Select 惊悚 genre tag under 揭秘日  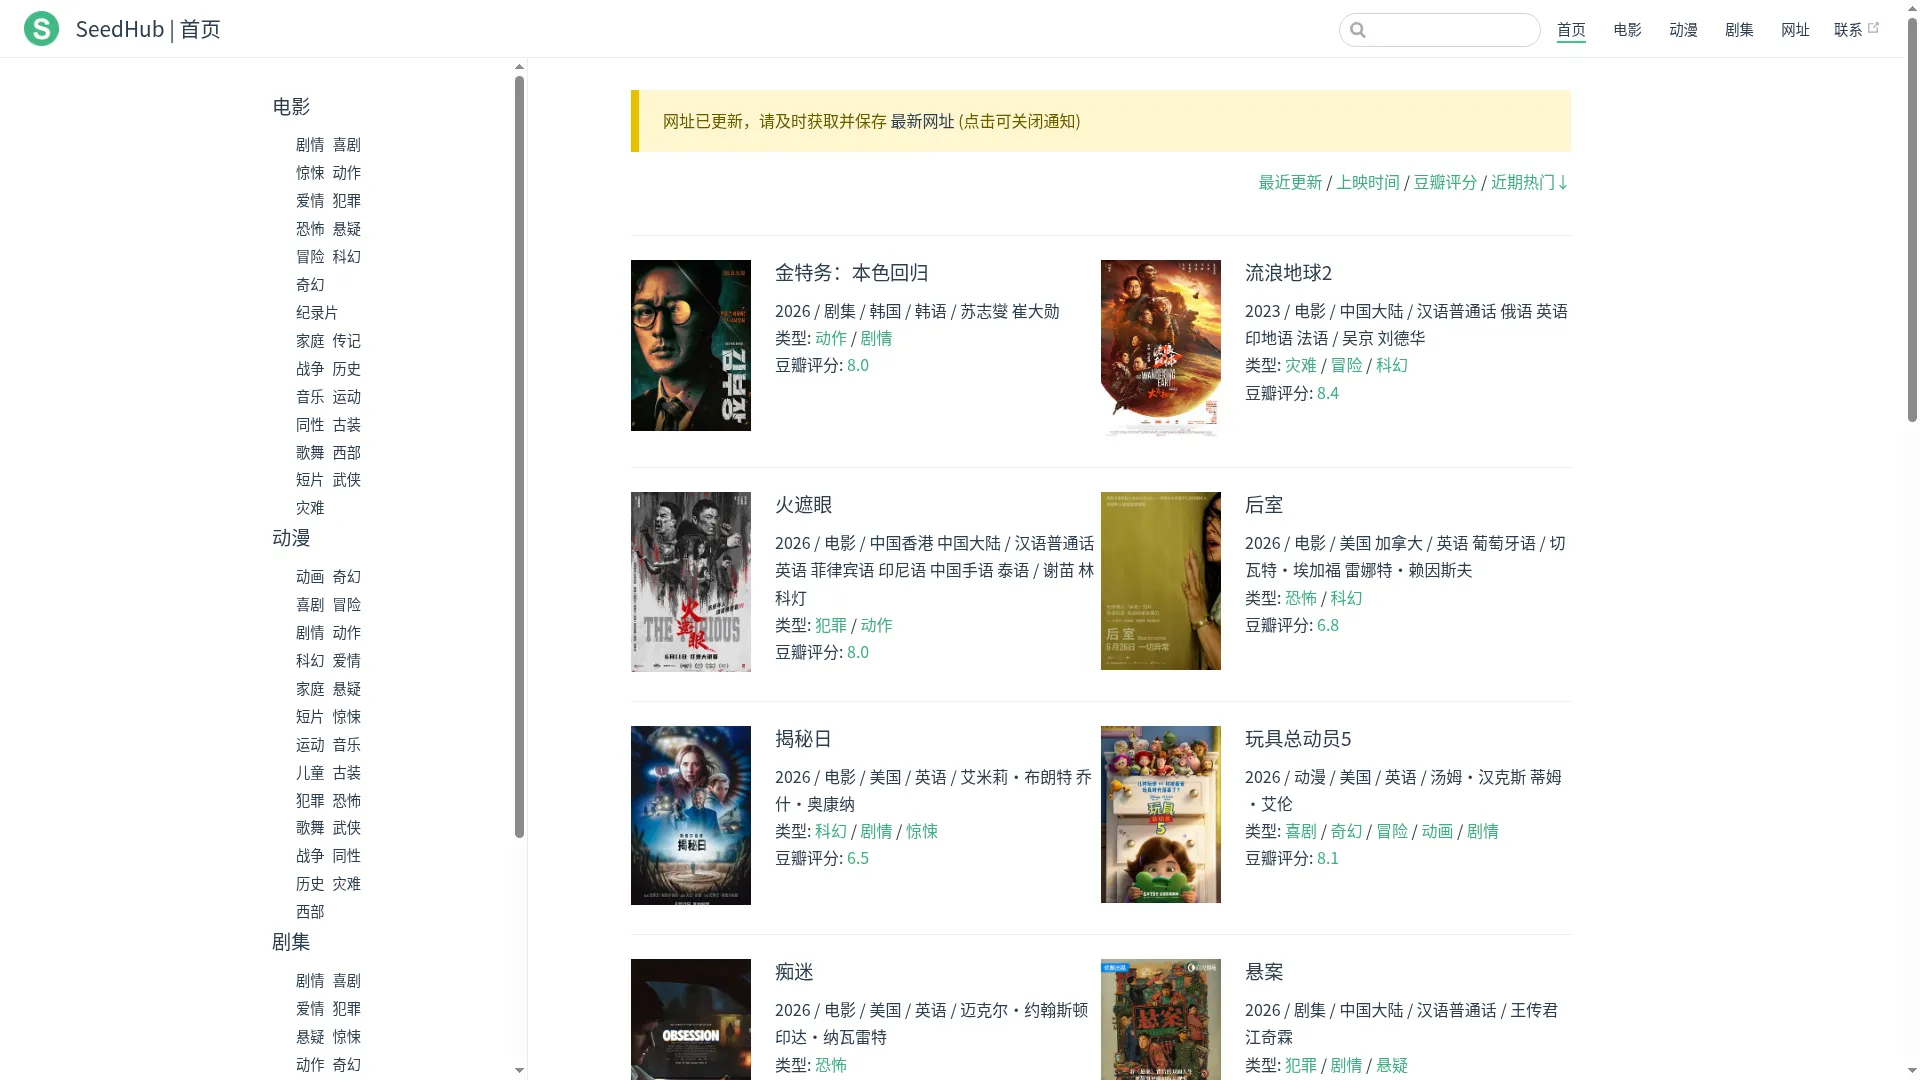[921, 832]
